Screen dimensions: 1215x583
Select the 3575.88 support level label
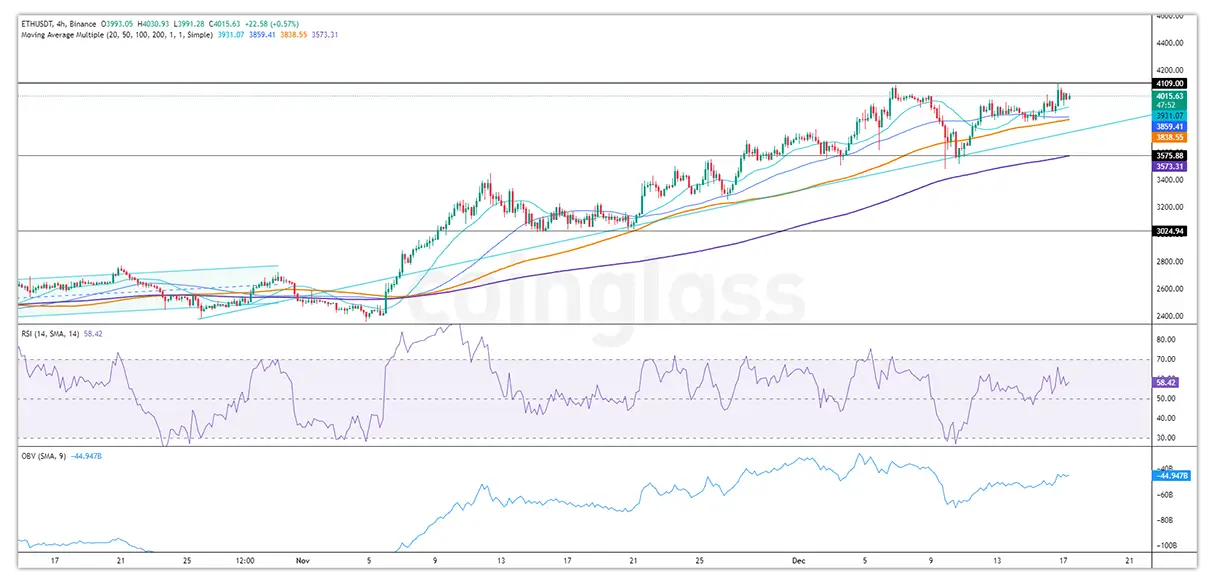1168,155
